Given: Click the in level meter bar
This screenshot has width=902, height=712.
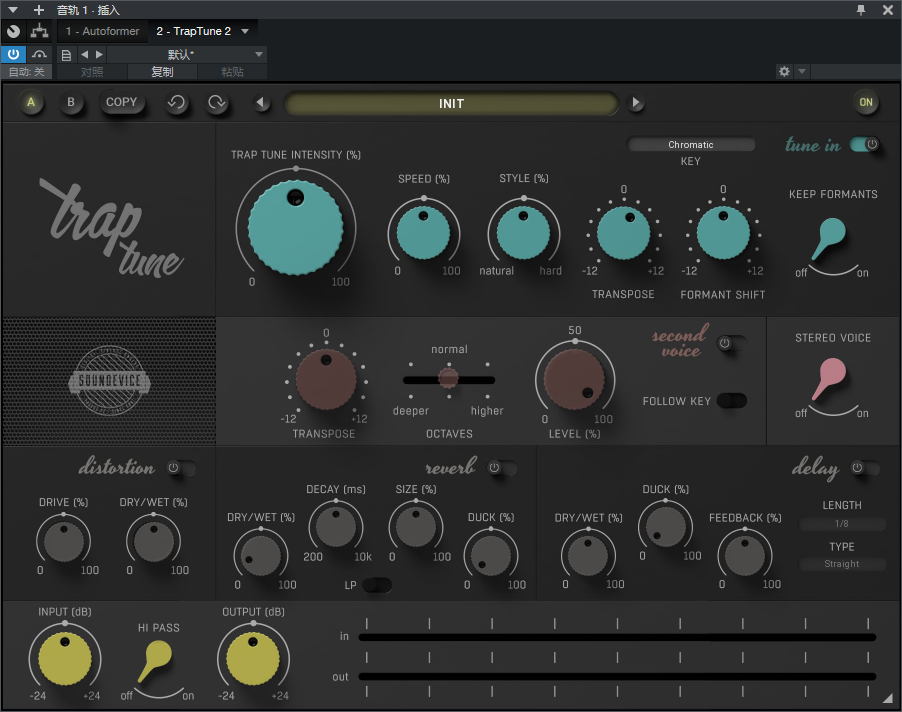Looking at the screenshot, I should (617, 637).
